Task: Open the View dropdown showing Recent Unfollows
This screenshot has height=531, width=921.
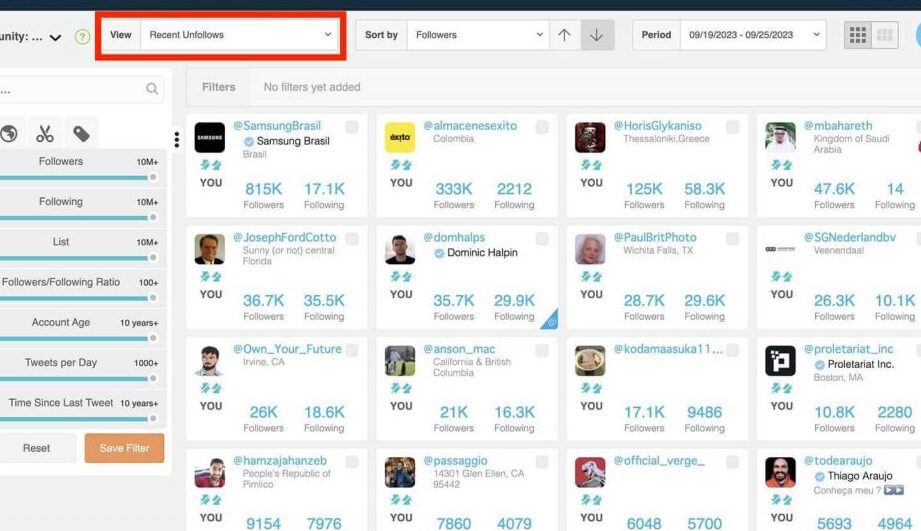Action: [x=240, y=35]
